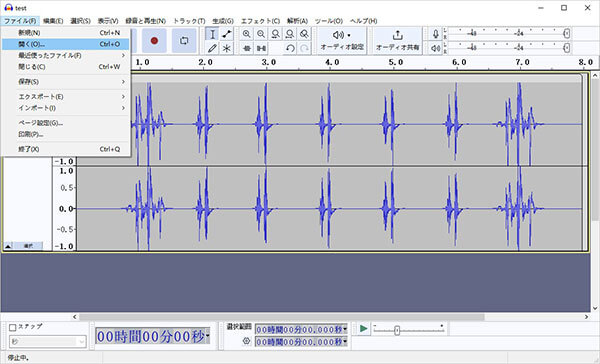The width and height of the screenshot is (600, 364).
Task: Open the Generate (生成) menu
Action: pyautogui.click(x=223, y=21)
